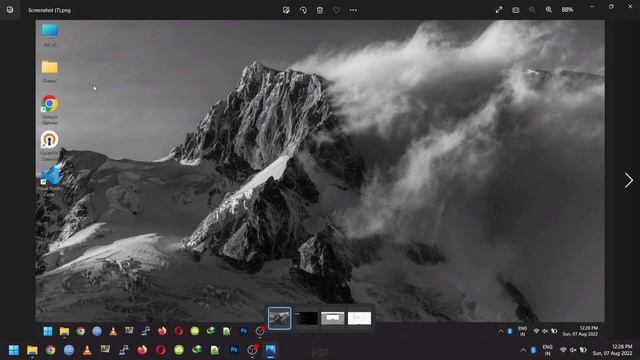The width and height of the screenshot is (640, 360).
Task: Open the Edit image tool
Action: coord(286,10)
